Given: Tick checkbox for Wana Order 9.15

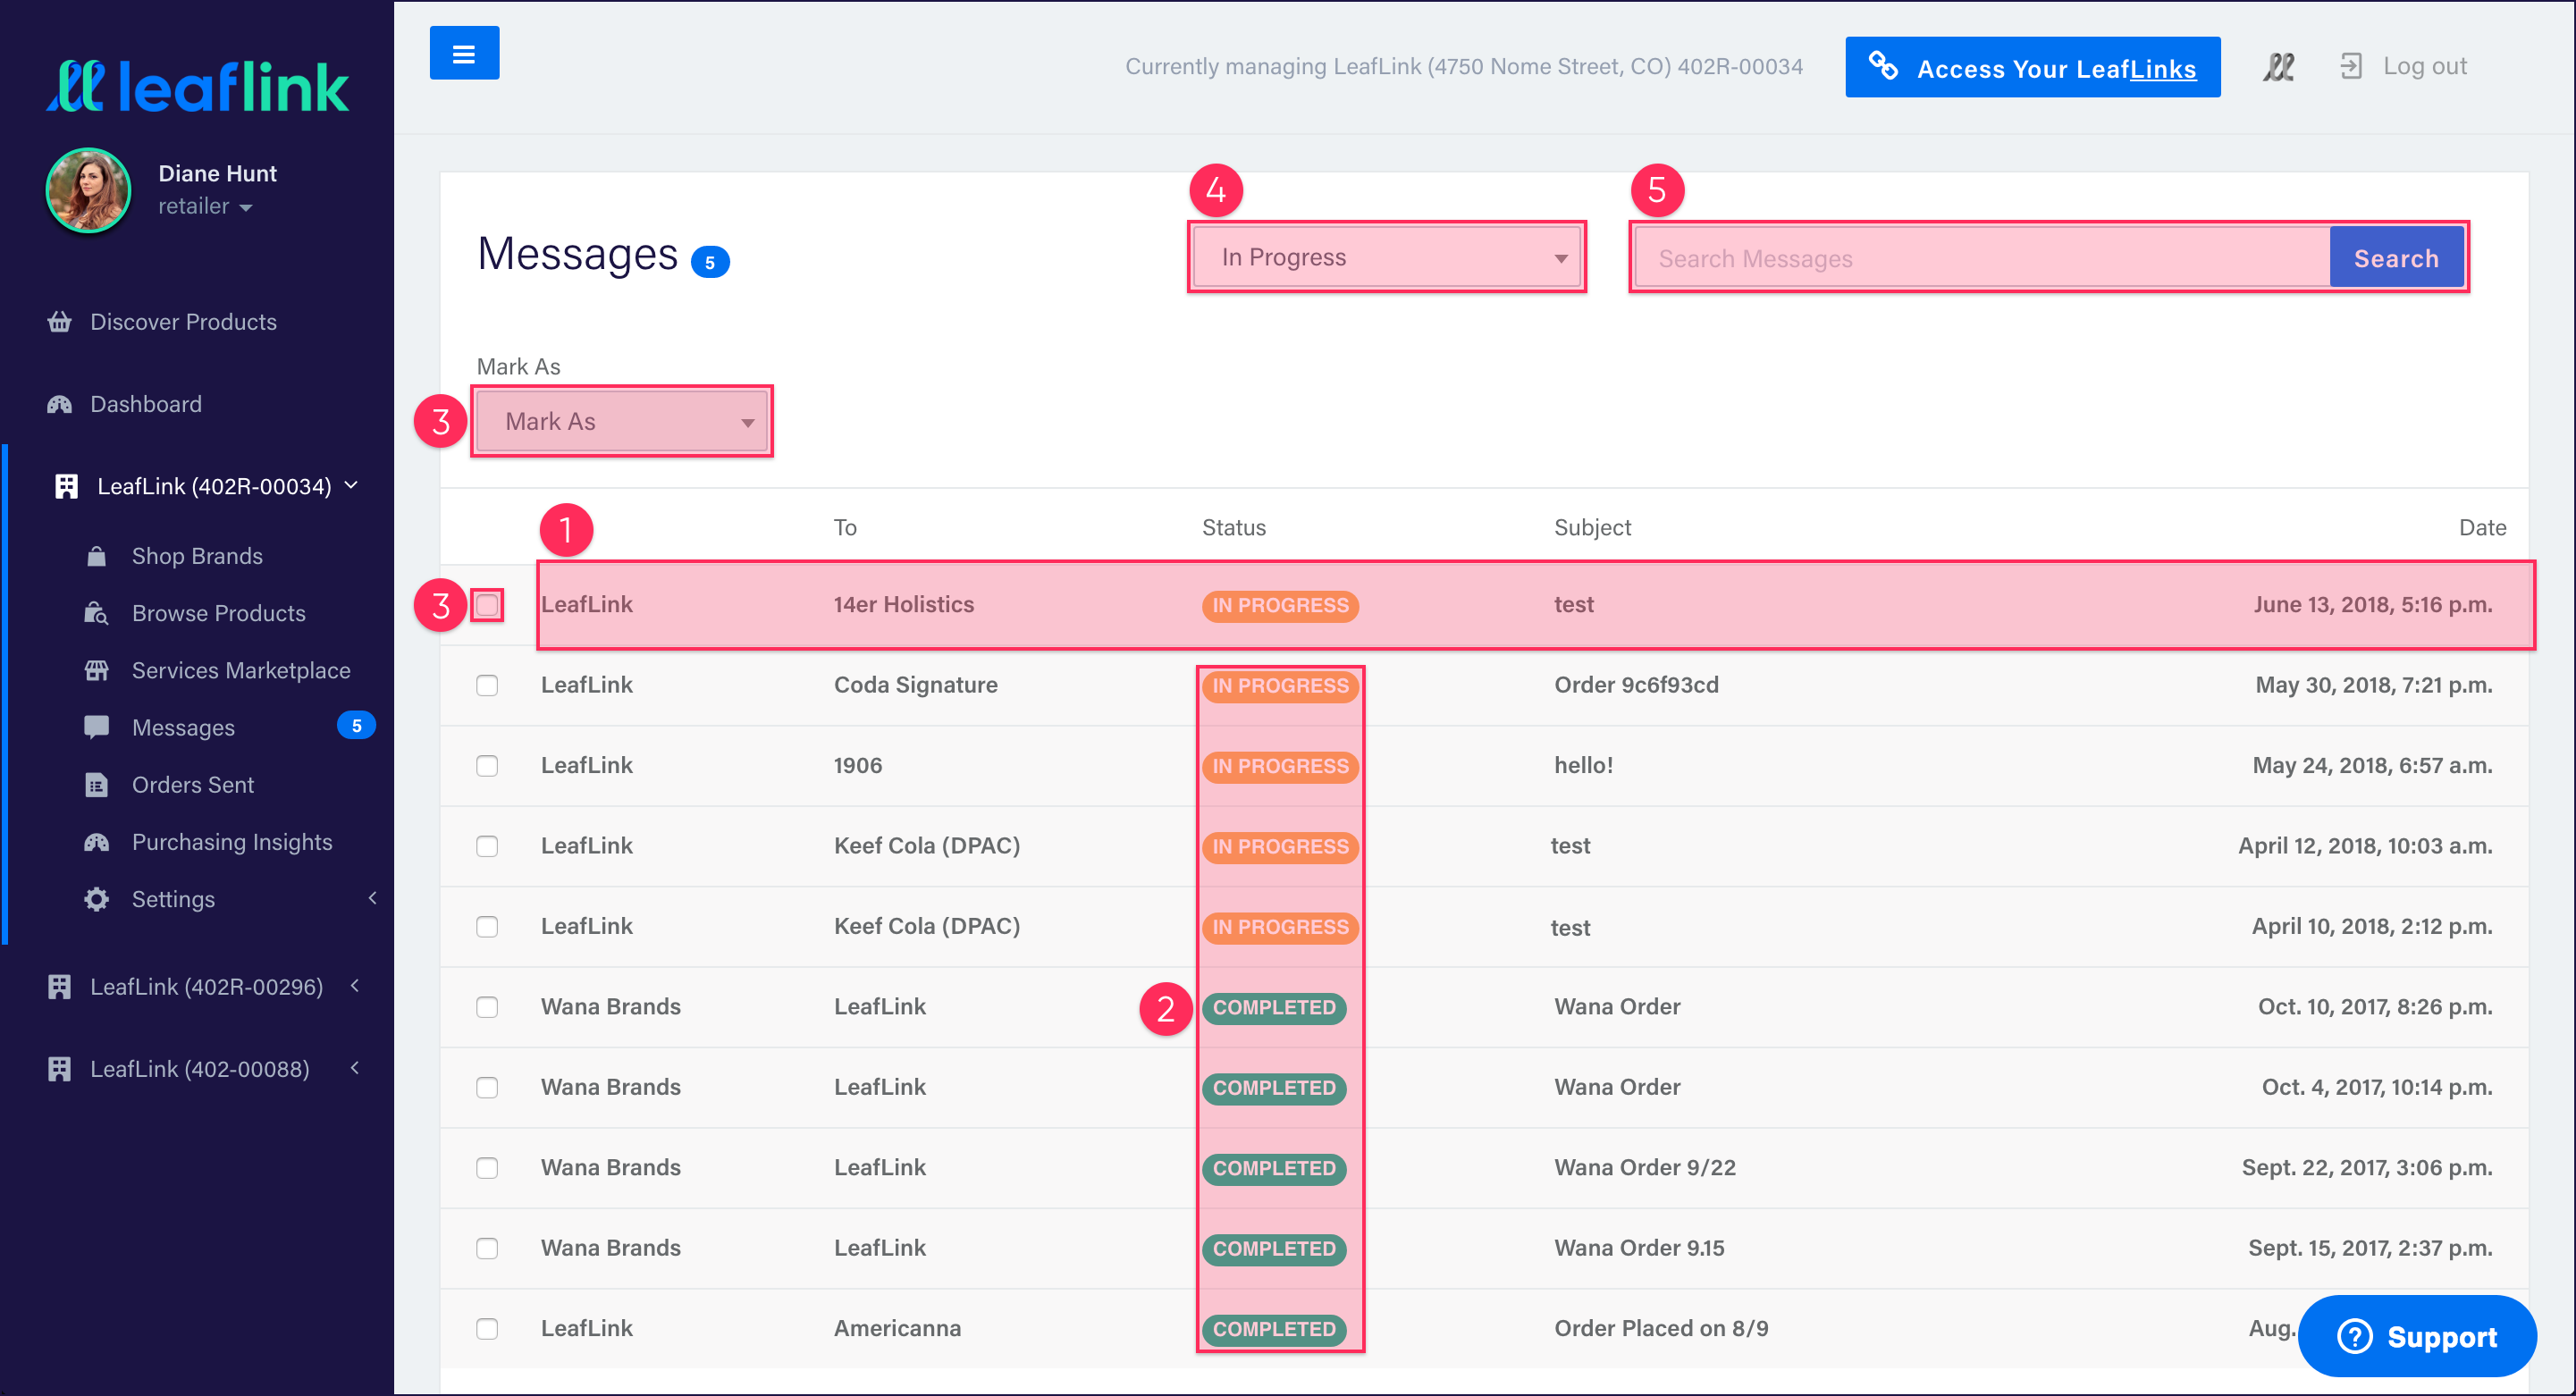Looking at the screenshot, I should coord(487,1248).
